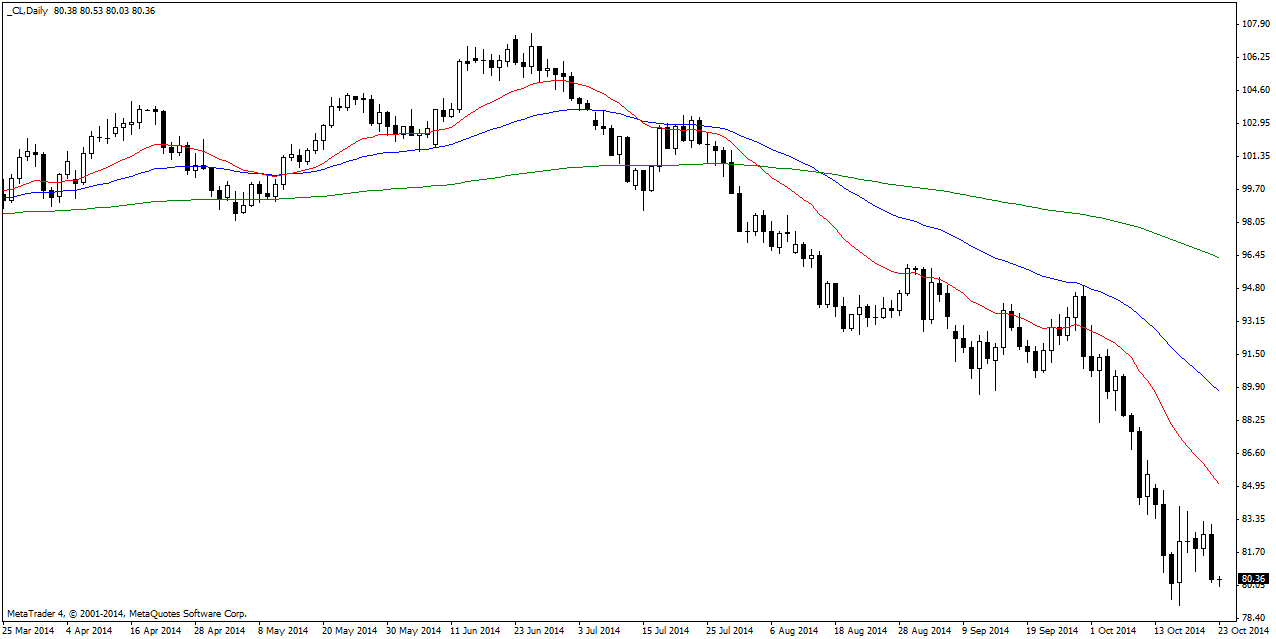Click the right end of the blue moving average
Screen dimensions: 1276x639
tap(1218, 390)
